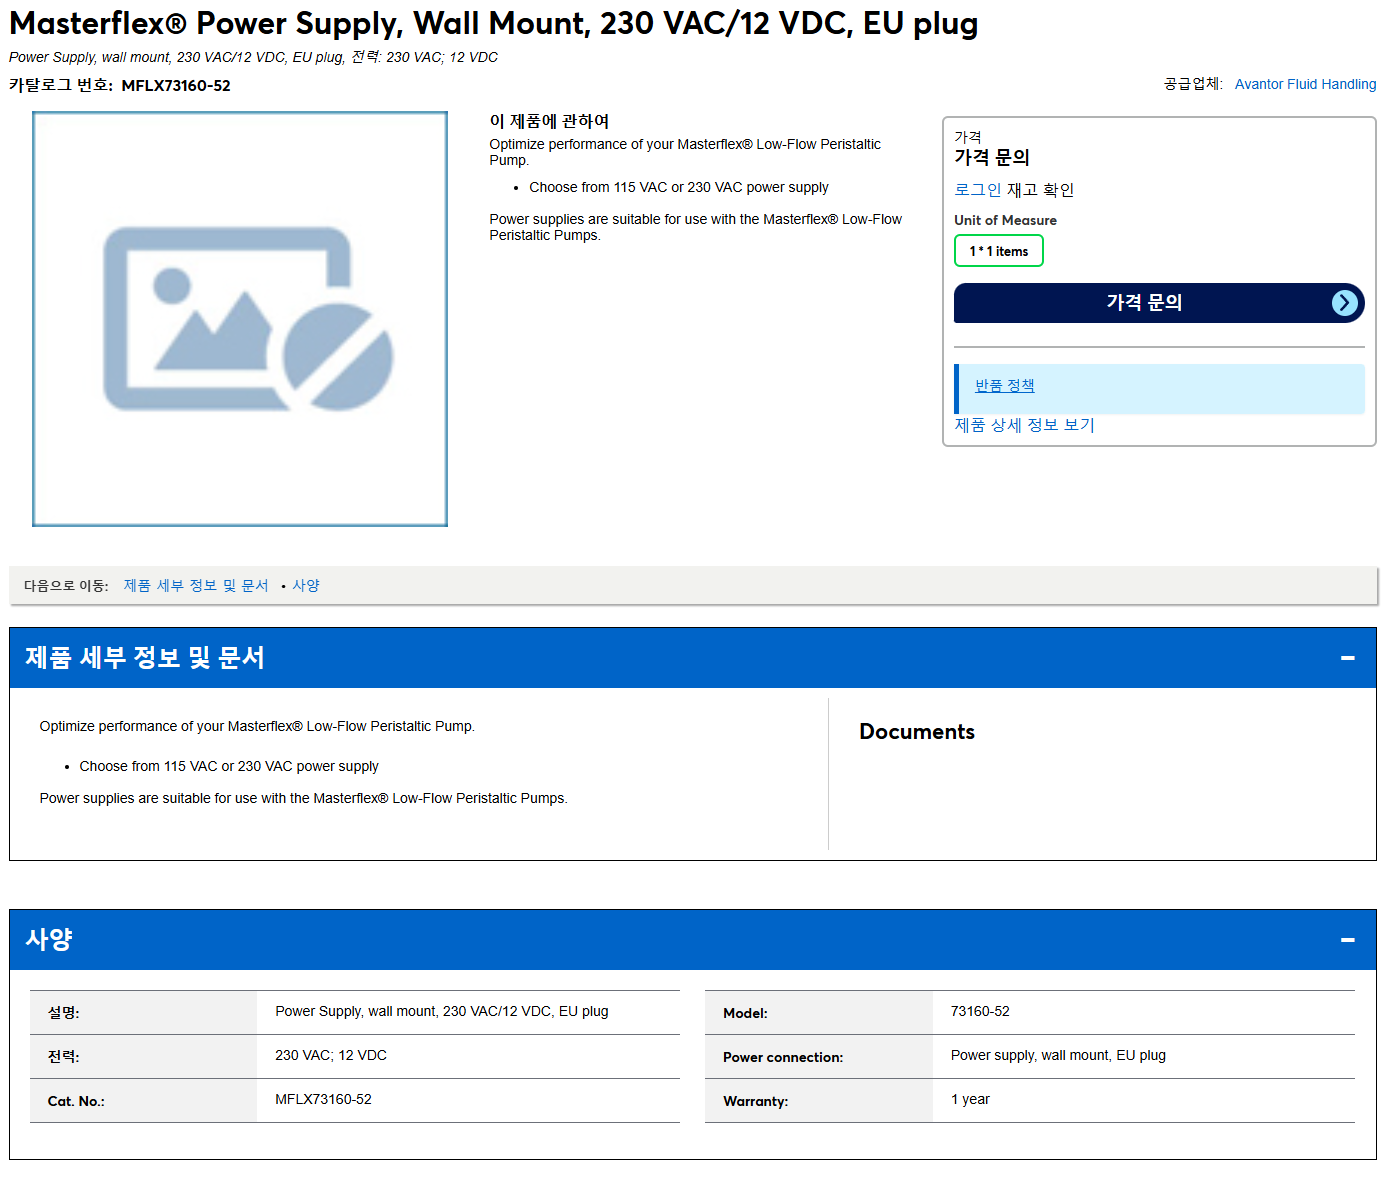Viewport: 1384px width, 1180px height.
Task: Collapse the 제품 세부 정보 및 문서 panel
Action: [1347, 658]
